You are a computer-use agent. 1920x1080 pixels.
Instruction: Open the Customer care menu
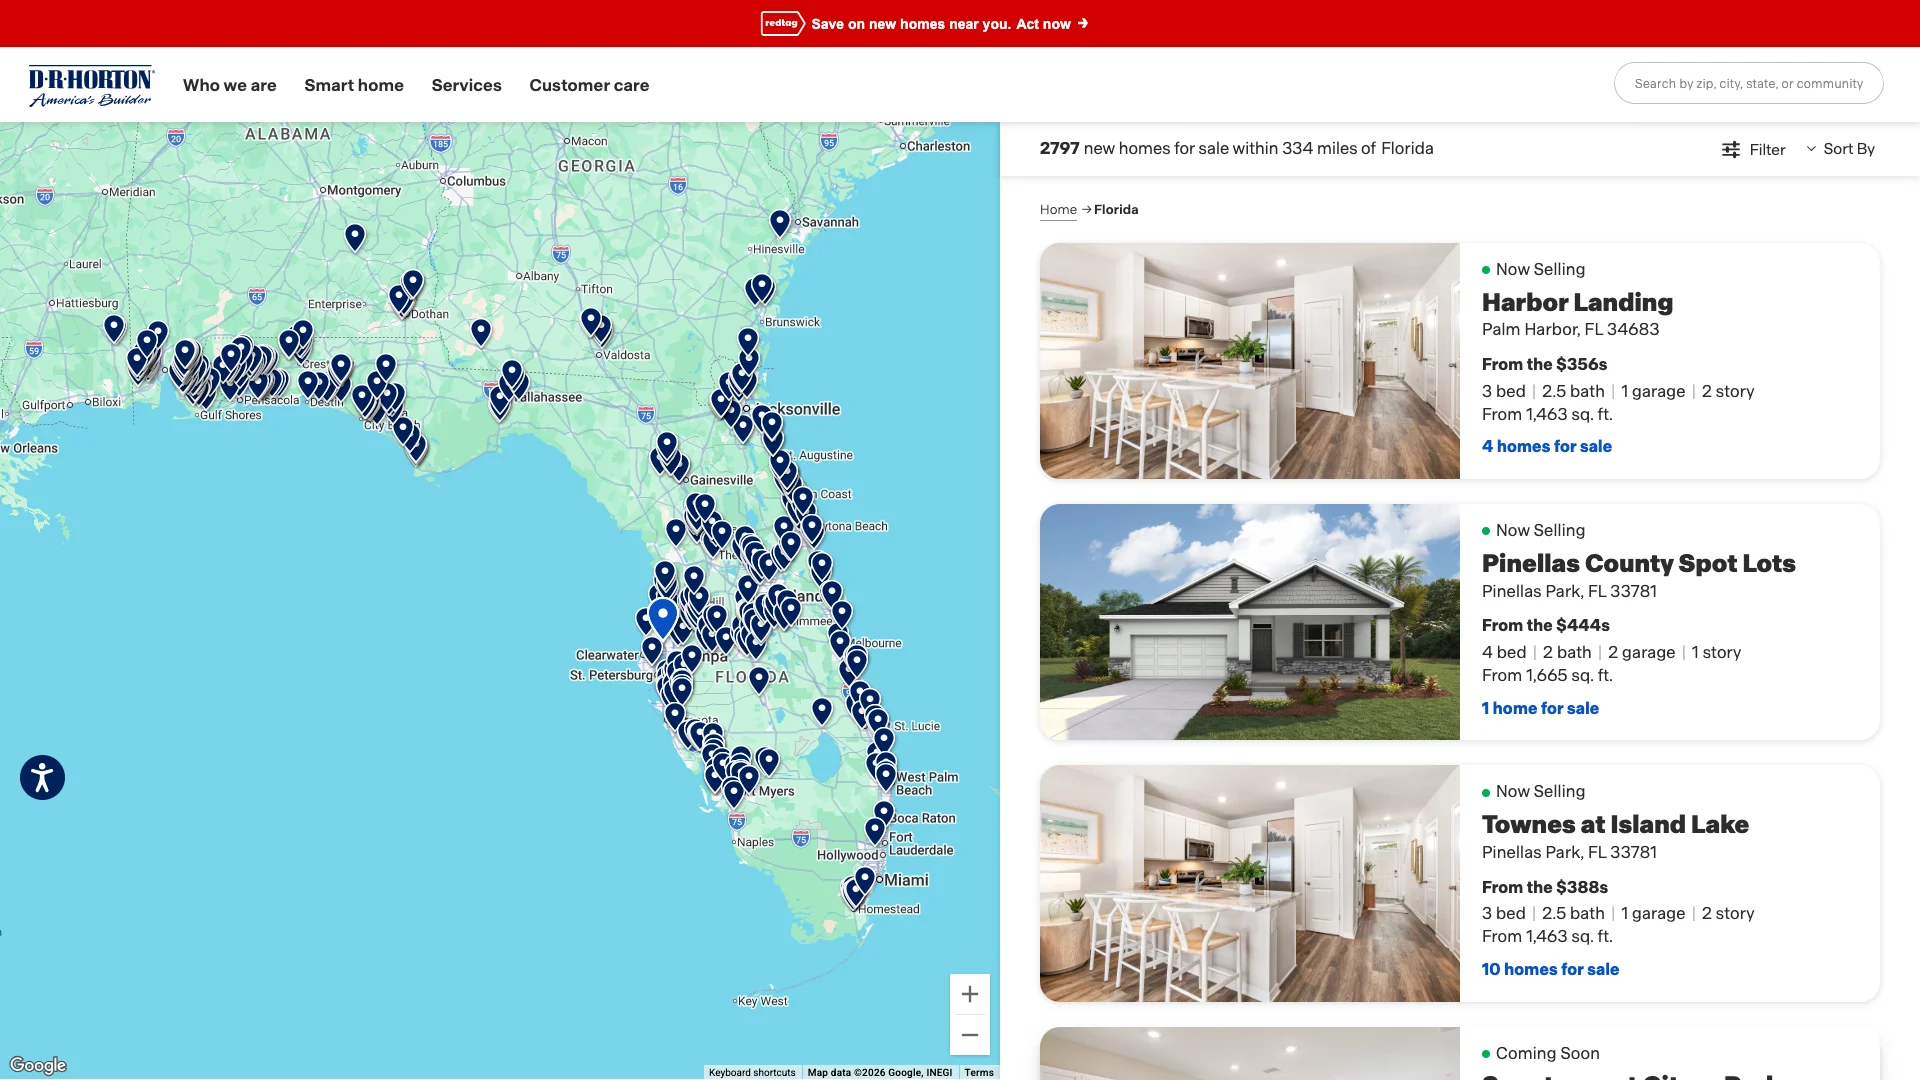(x=589, y=85)
